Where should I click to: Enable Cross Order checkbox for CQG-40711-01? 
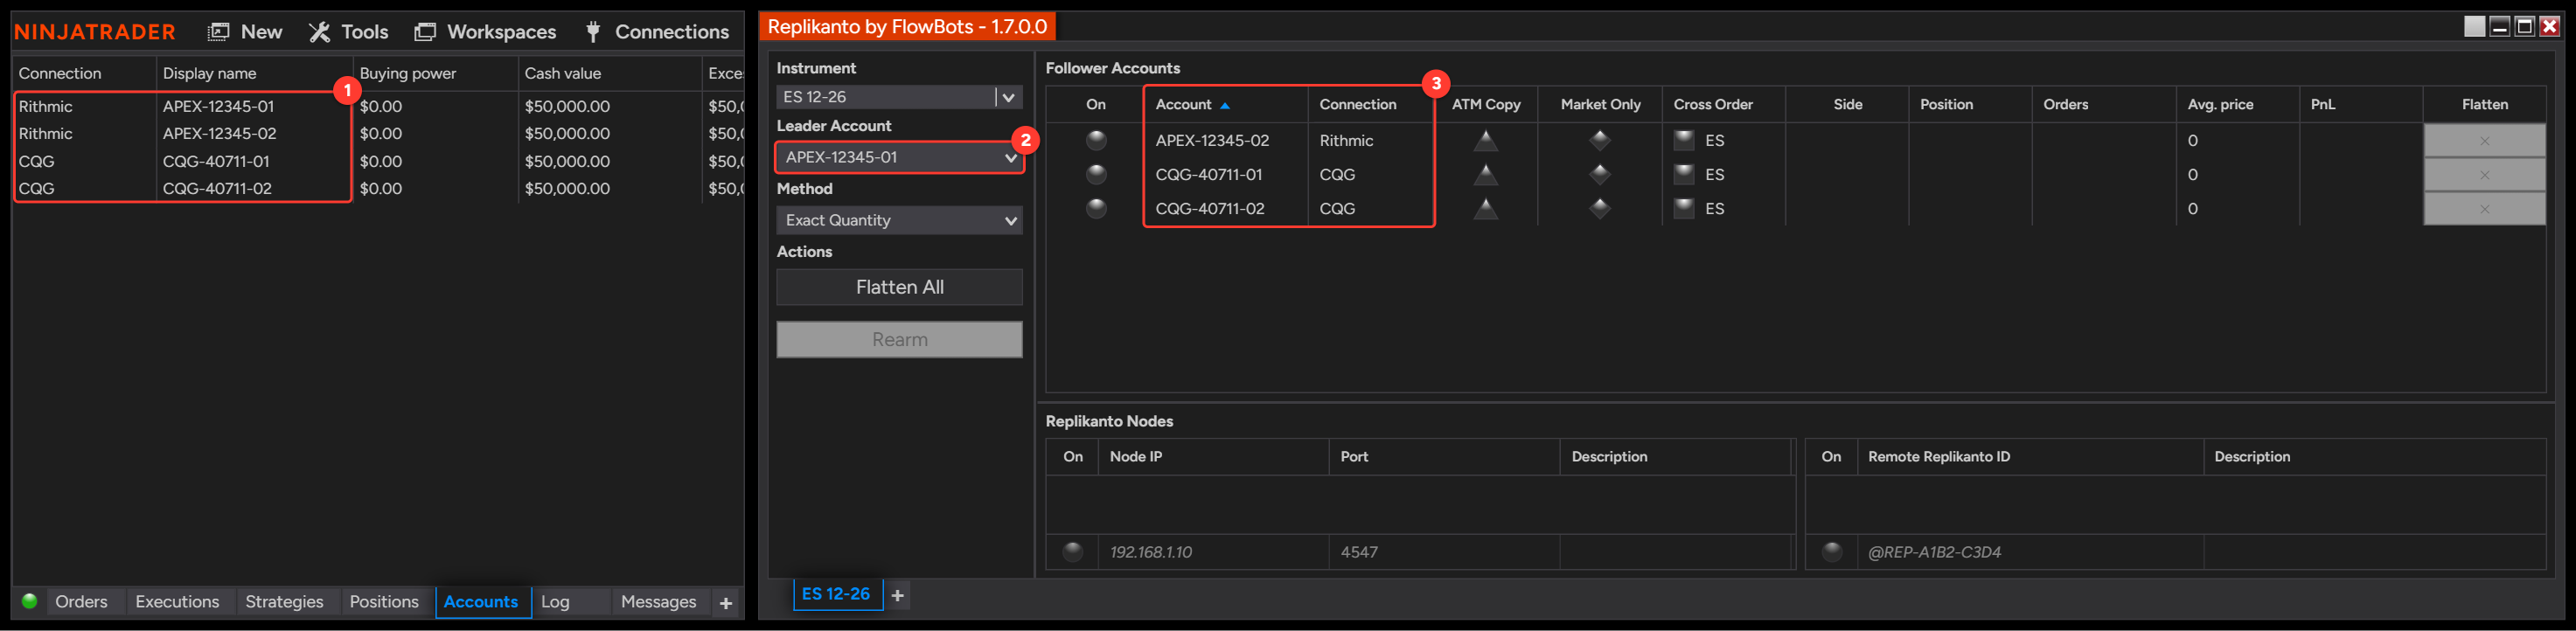pos(1684,174)
